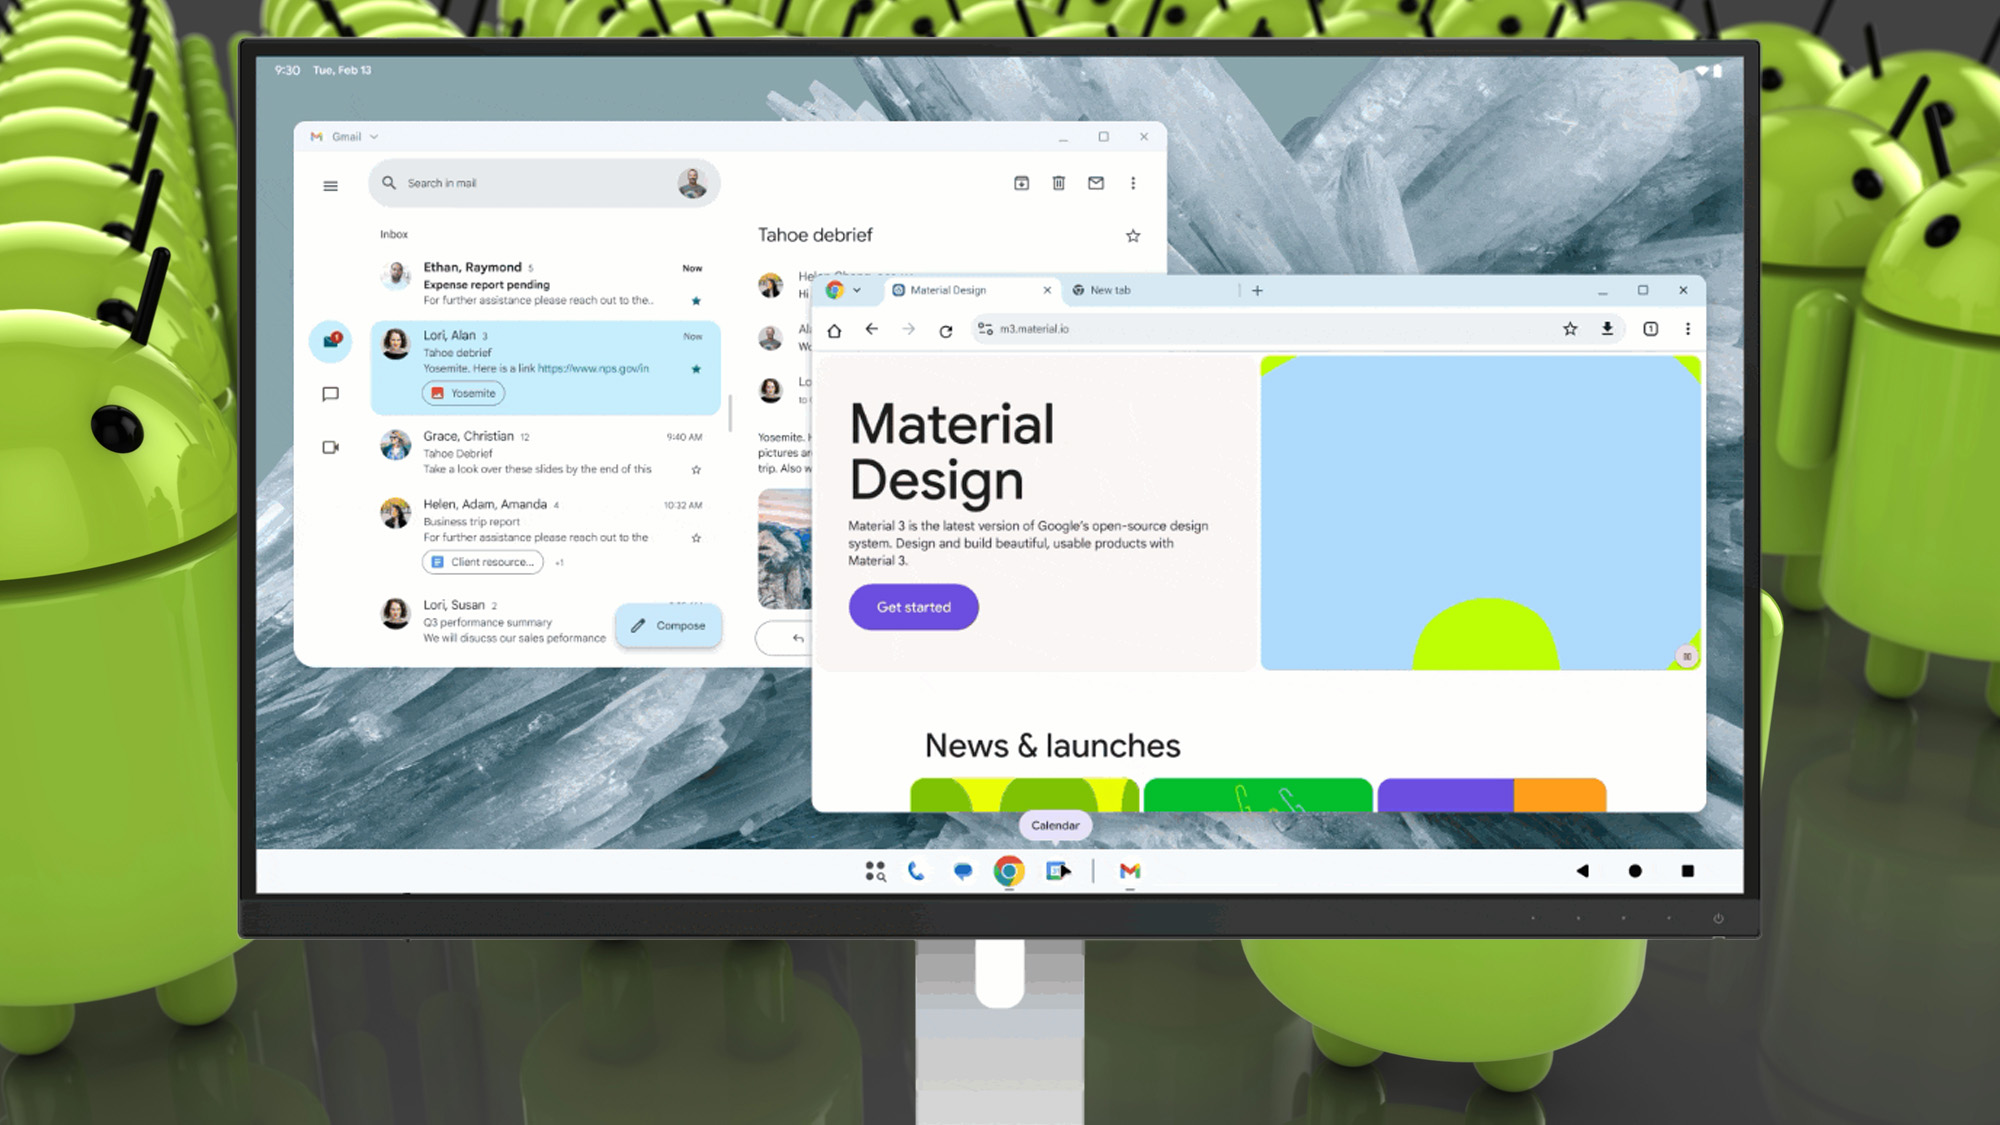The height and width of the screenshot is (1125, 2000).
Task: Toggle star on Grace, Christian email
Action: pos(696,470)
